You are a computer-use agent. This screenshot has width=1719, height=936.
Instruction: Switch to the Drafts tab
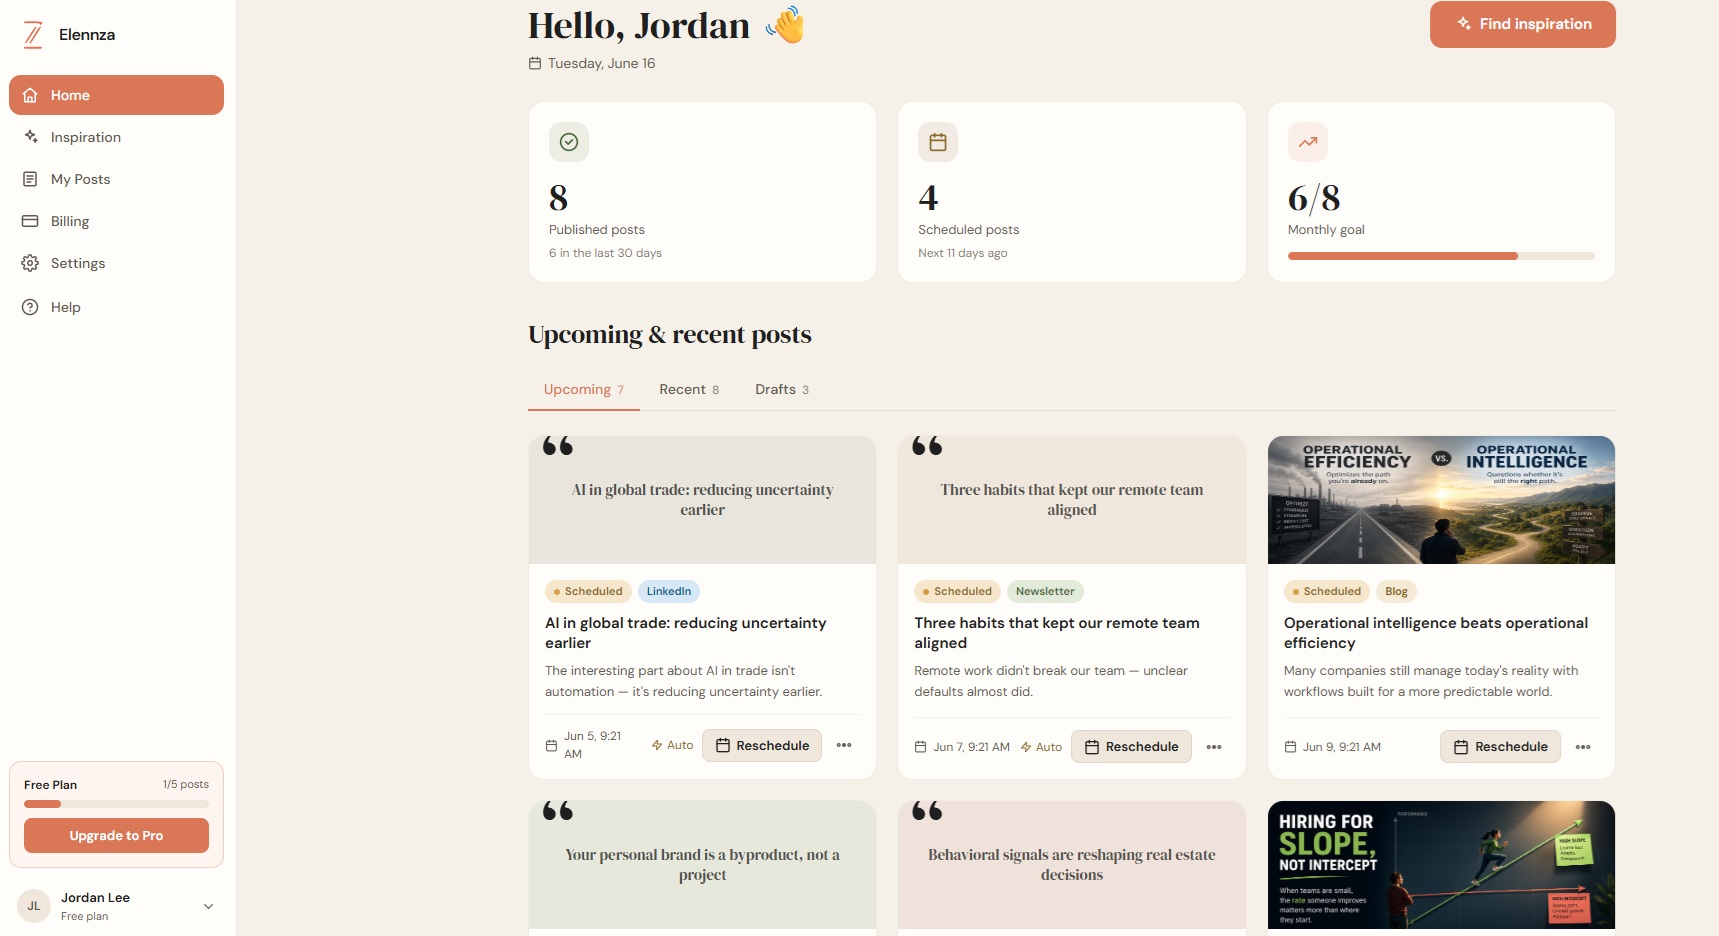(x=782, y=389)
